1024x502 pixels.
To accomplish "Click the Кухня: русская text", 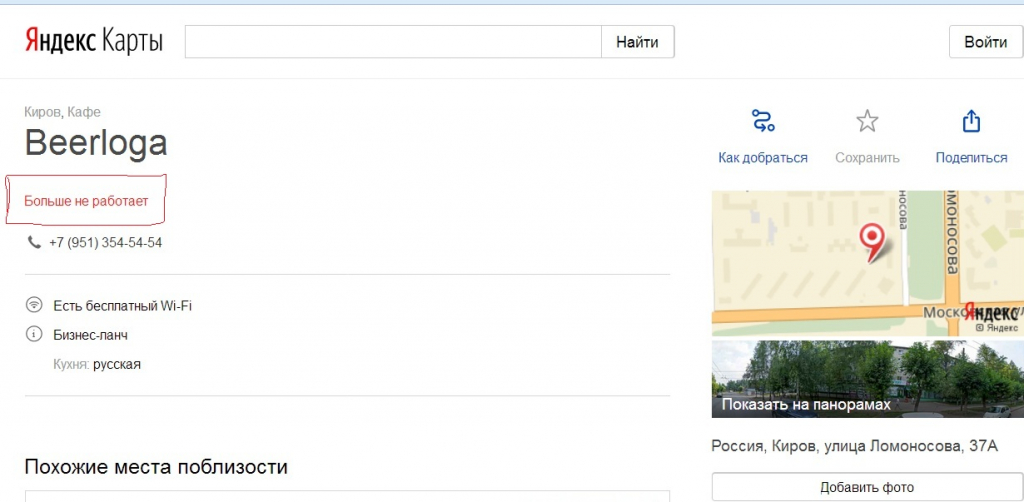I will pos(97,364).
